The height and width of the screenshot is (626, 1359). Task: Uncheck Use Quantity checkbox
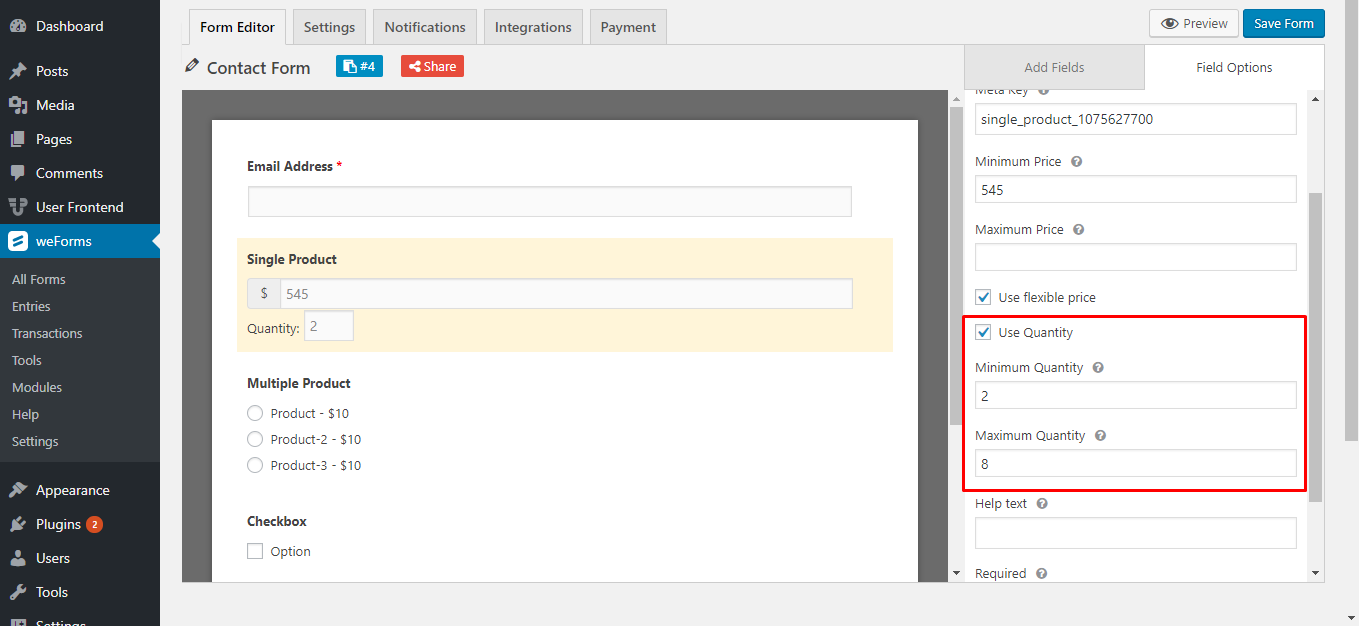click(983, 332)
